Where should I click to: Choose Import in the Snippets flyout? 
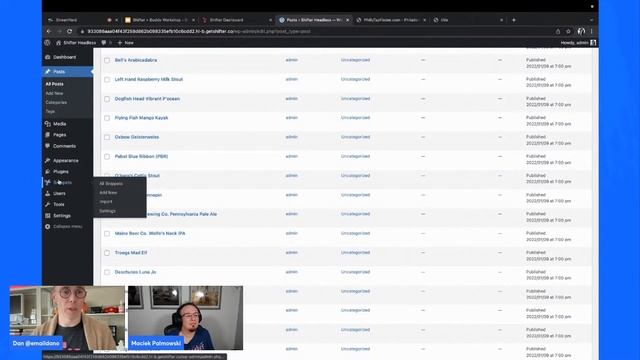tap(106, 202)
